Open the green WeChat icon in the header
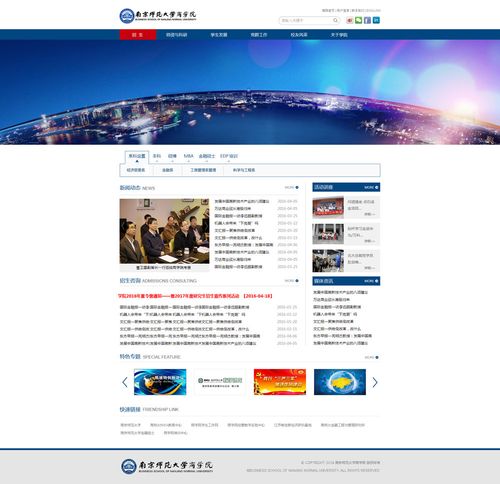 click(359, 20)
